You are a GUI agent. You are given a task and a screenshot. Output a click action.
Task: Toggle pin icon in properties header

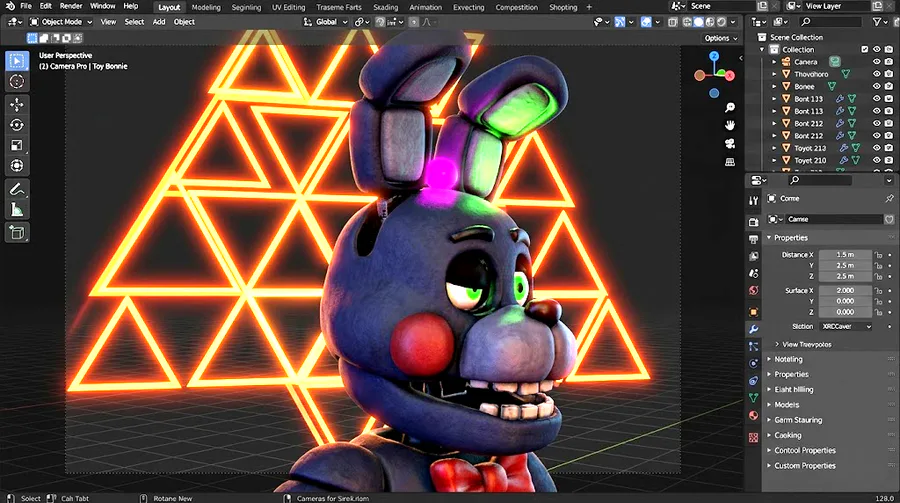[x=889, y=199]
